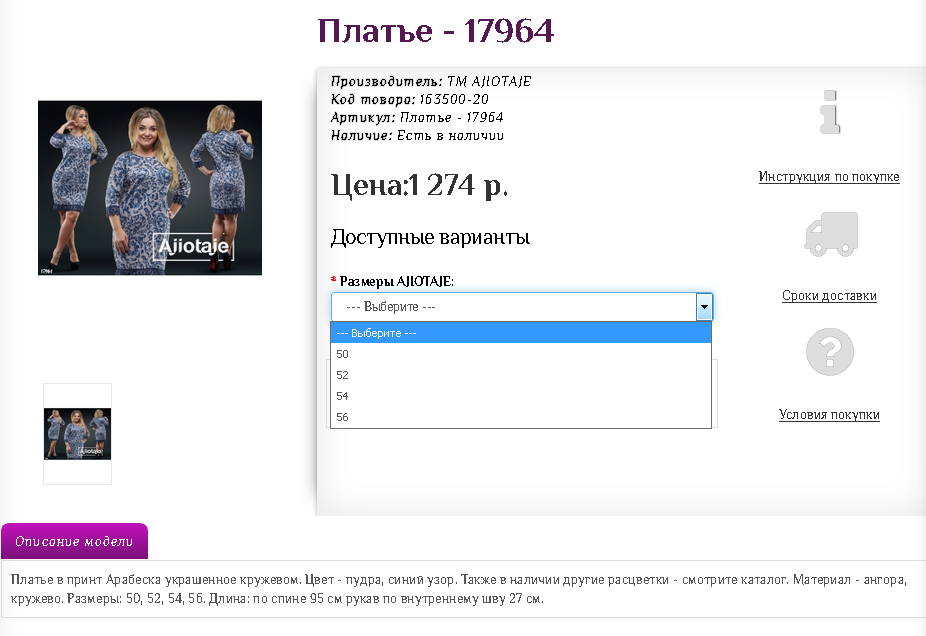Choose size 56 from the list
Screen dimensions: 926x636
[521, 417]
